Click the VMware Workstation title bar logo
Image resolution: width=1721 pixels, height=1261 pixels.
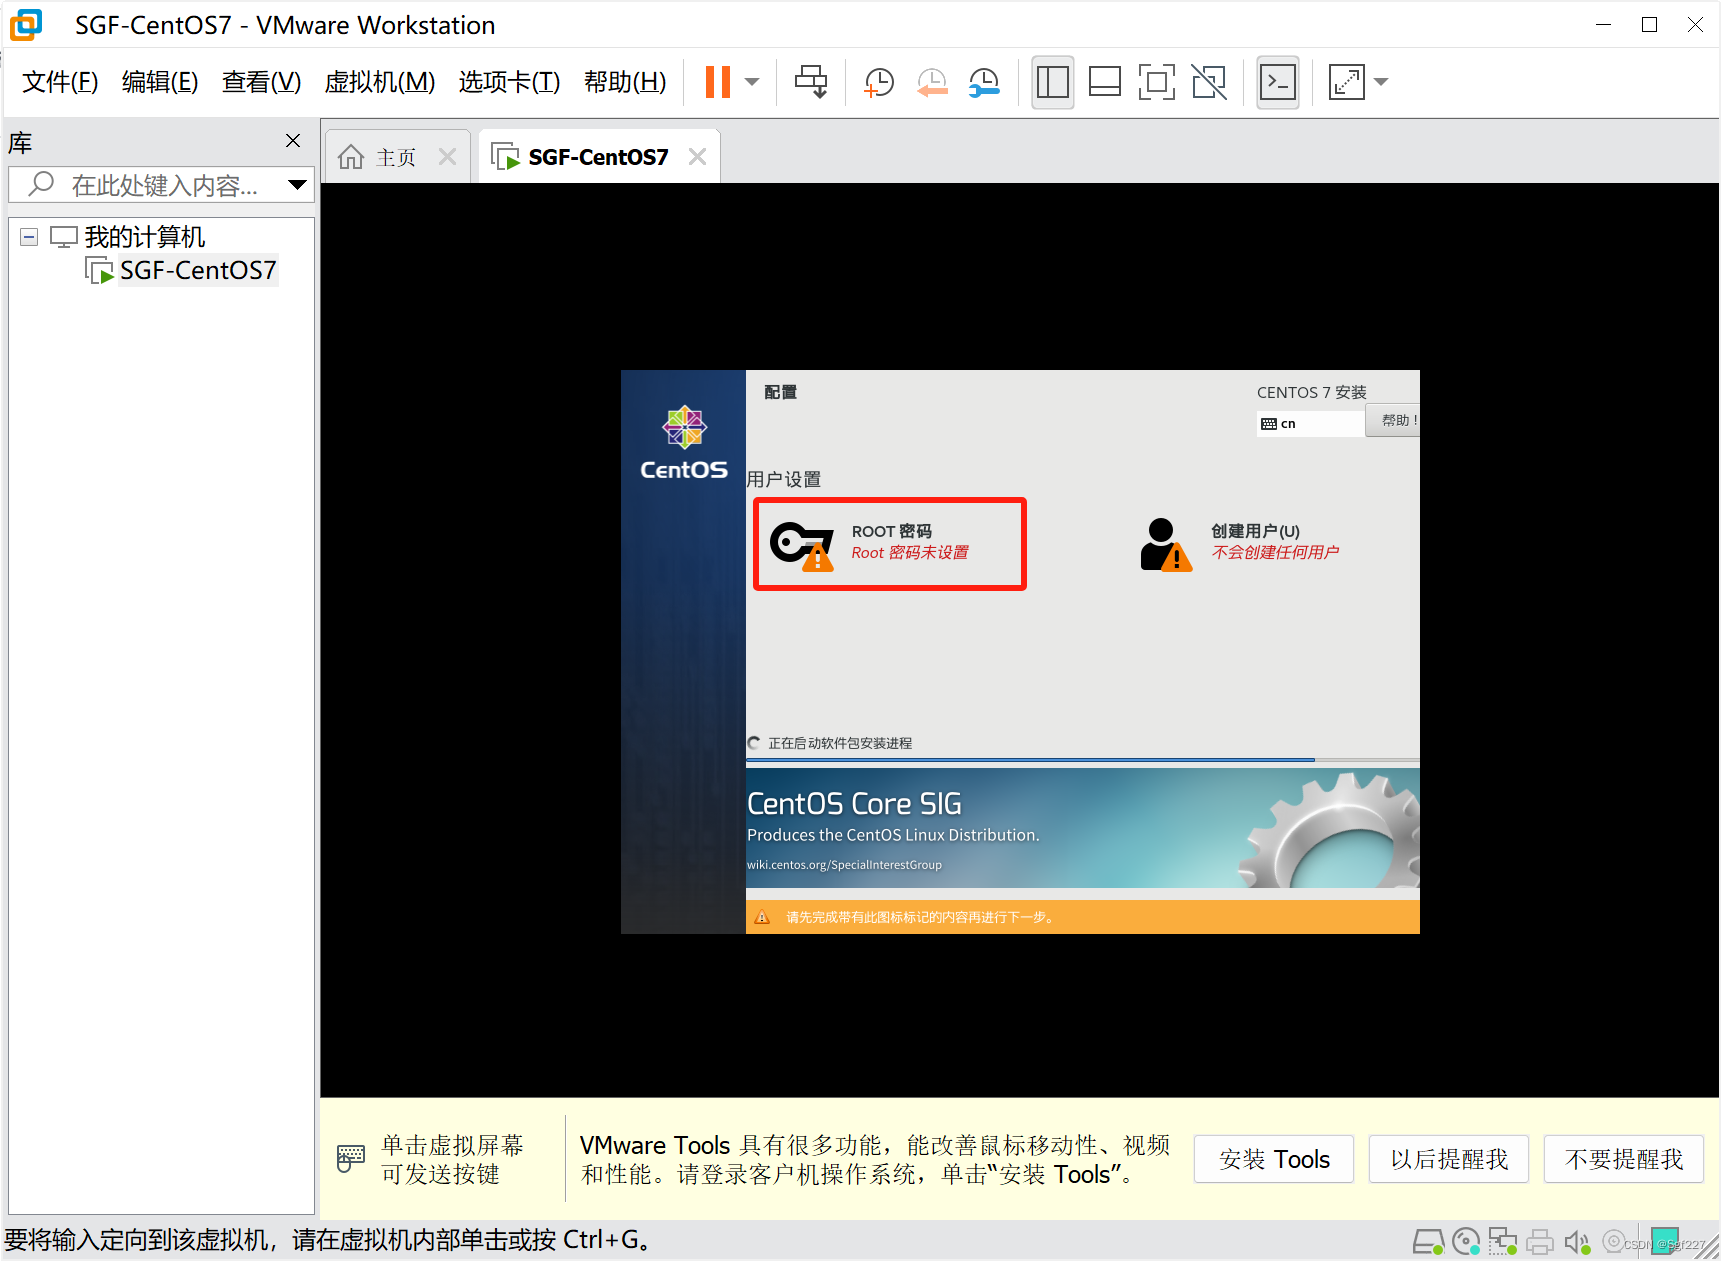(25, 25)
